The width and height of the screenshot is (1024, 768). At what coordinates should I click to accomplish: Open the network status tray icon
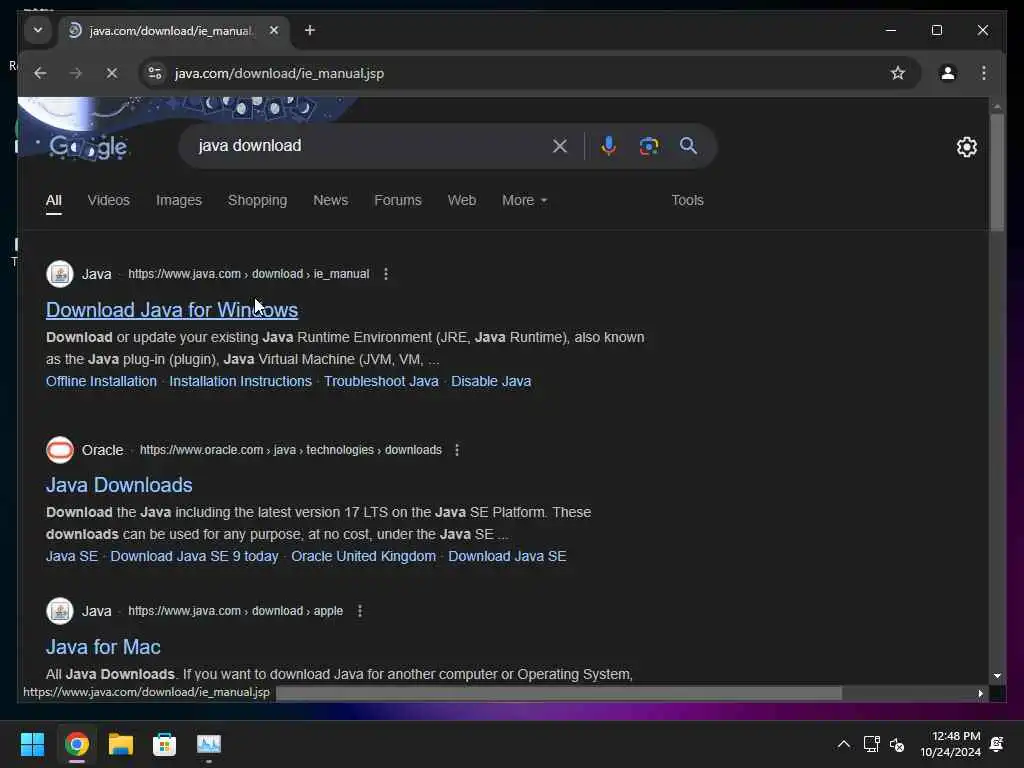871,744
